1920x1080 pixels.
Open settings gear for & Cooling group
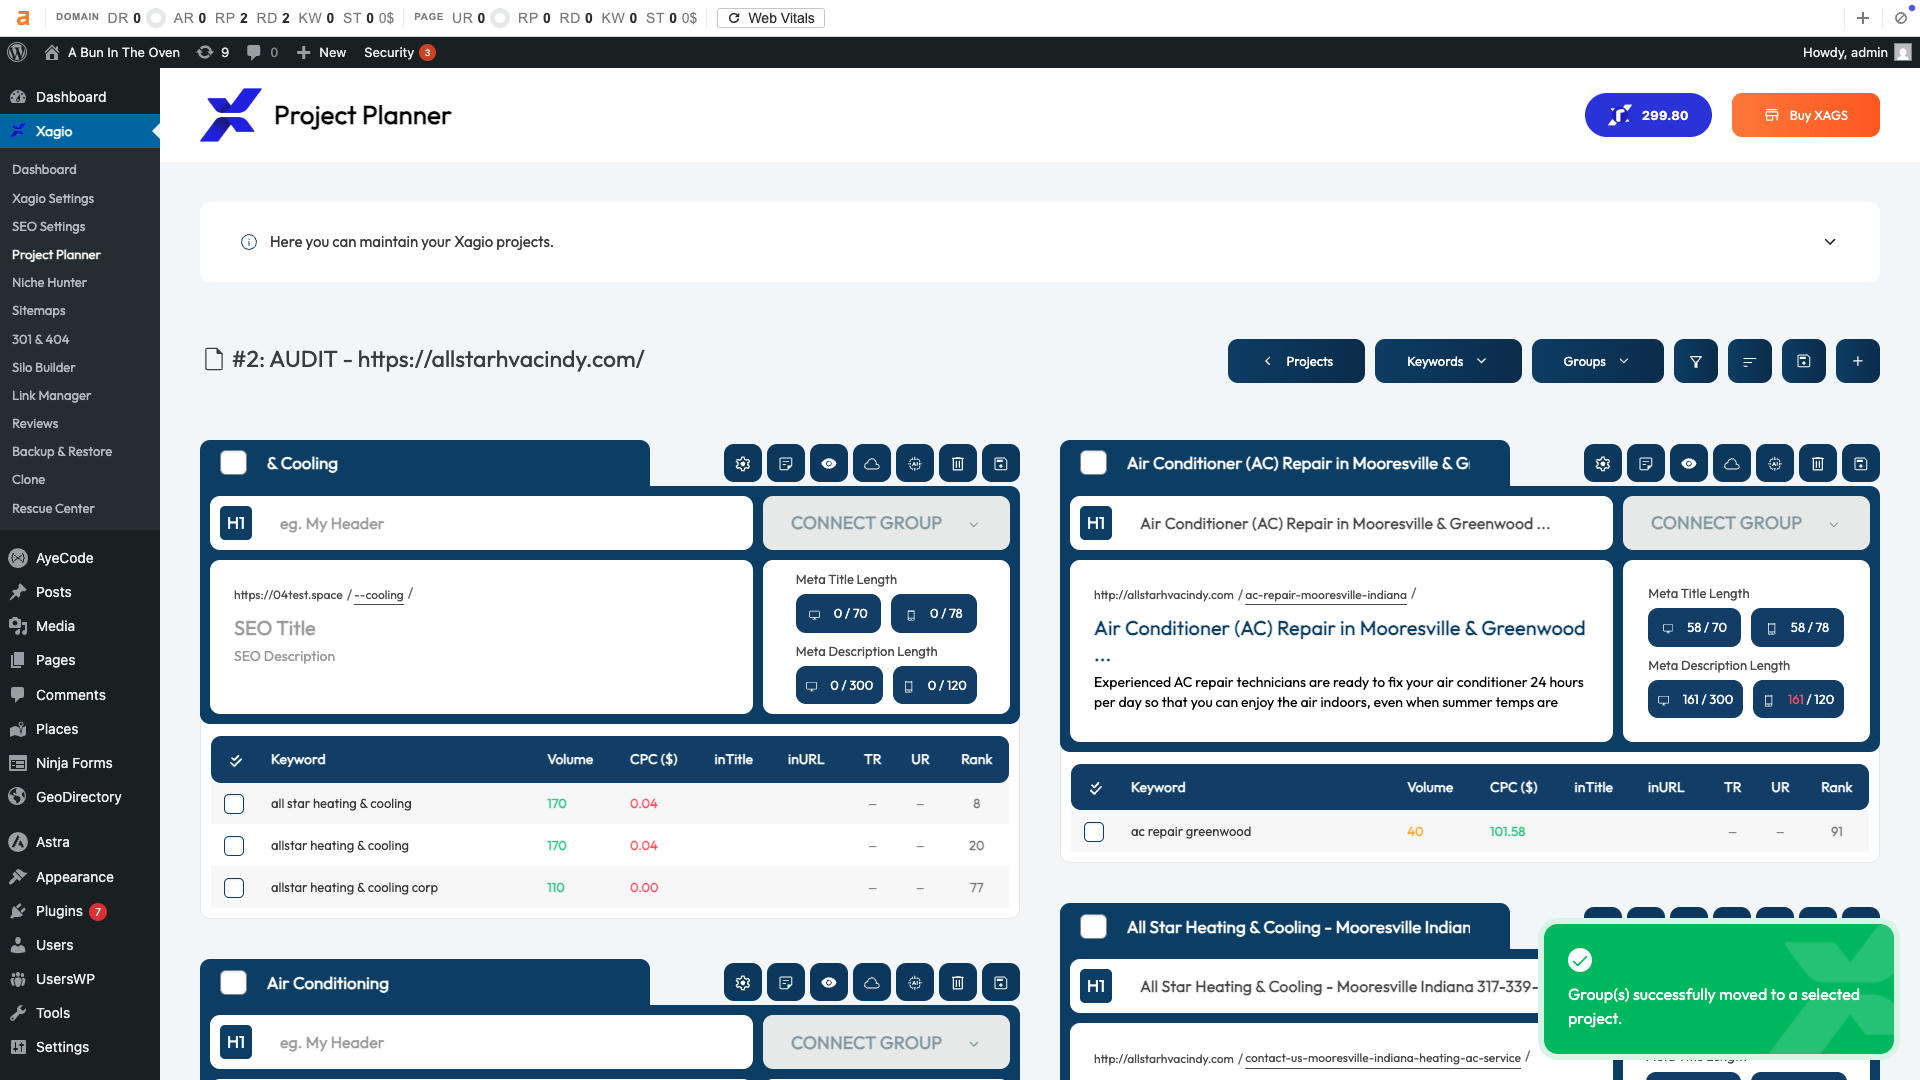(x=743, y=464)
